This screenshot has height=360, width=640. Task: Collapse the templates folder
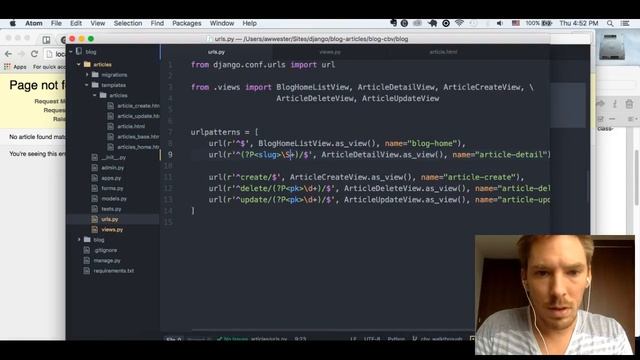(87, 85)
